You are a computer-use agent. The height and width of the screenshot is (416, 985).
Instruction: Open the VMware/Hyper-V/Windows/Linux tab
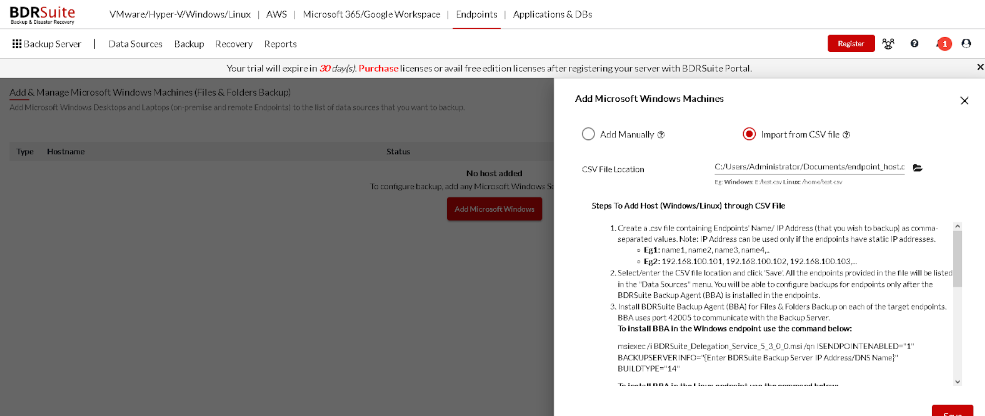tap(179, 14)
